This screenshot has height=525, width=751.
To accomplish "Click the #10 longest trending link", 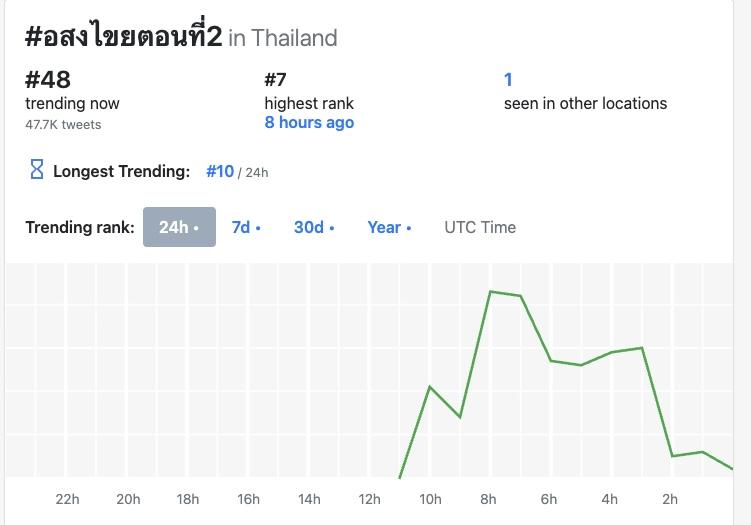I will (x=220, y=171).
